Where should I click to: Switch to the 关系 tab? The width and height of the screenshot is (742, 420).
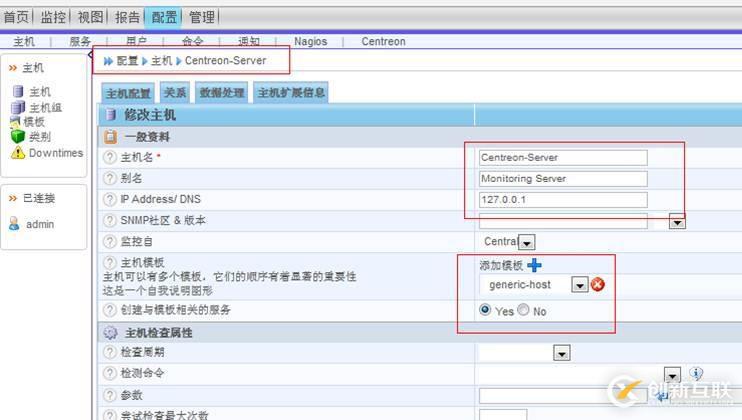(175, 92)
